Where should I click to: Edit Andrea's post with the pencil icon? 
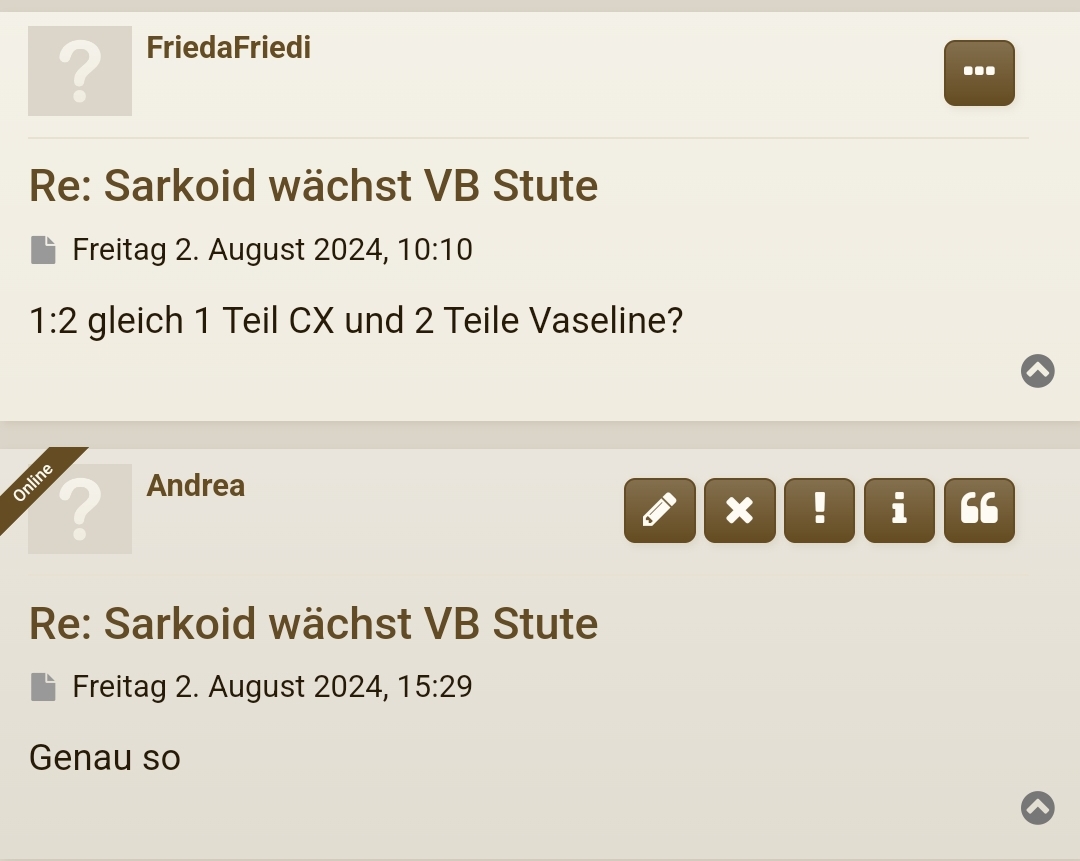pyautogui.click(x=660, y=510)
